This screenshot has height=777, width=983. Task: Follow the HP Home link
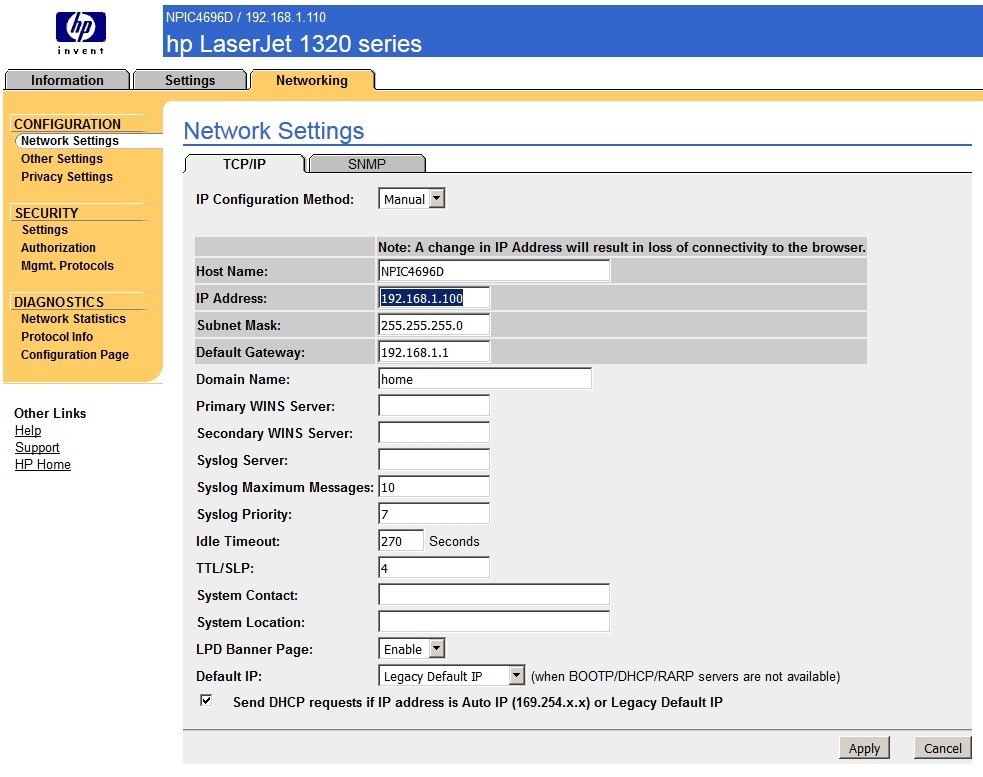(43, 465)
